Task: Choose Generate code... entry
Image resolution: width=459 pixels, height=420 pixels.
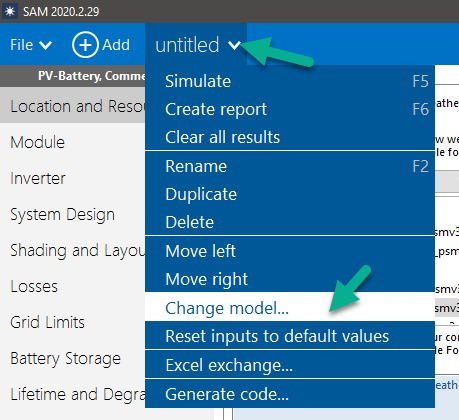Action: point(290,394)
